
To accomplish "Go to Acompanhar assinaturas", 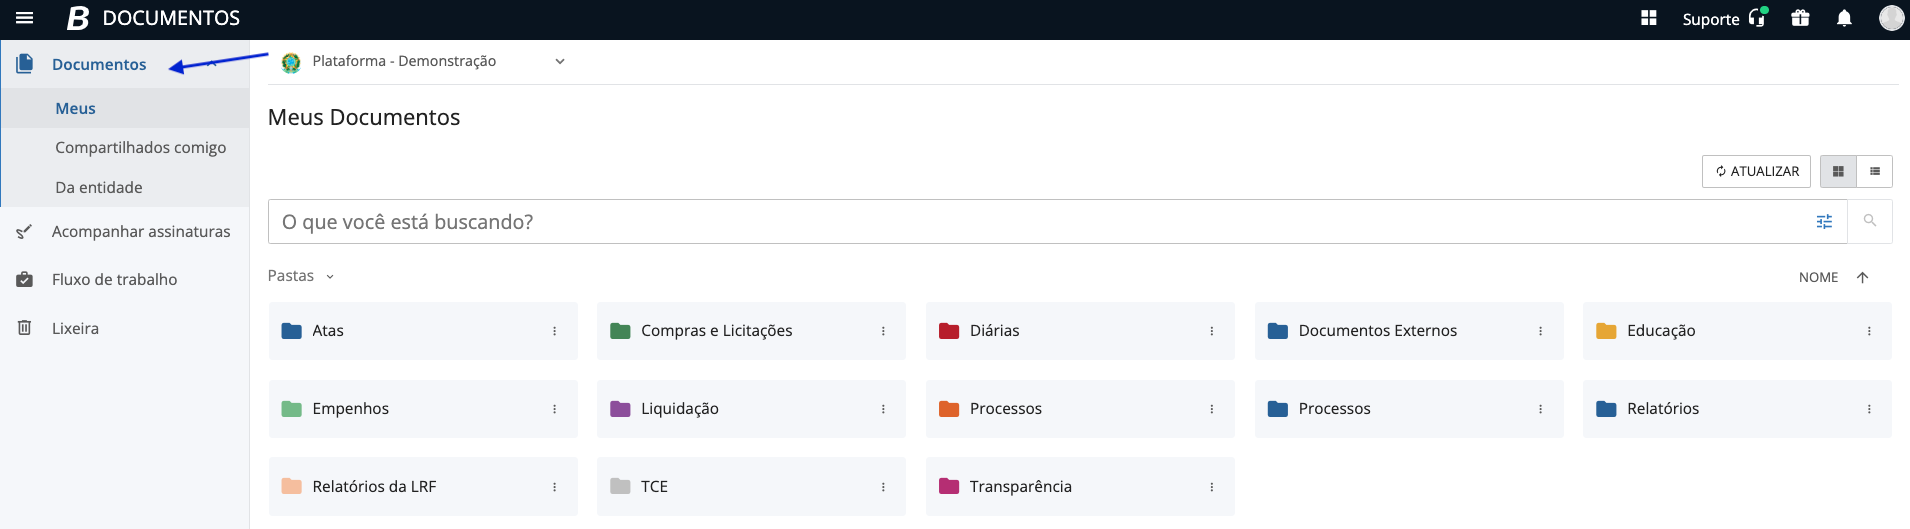I will 140,231.
